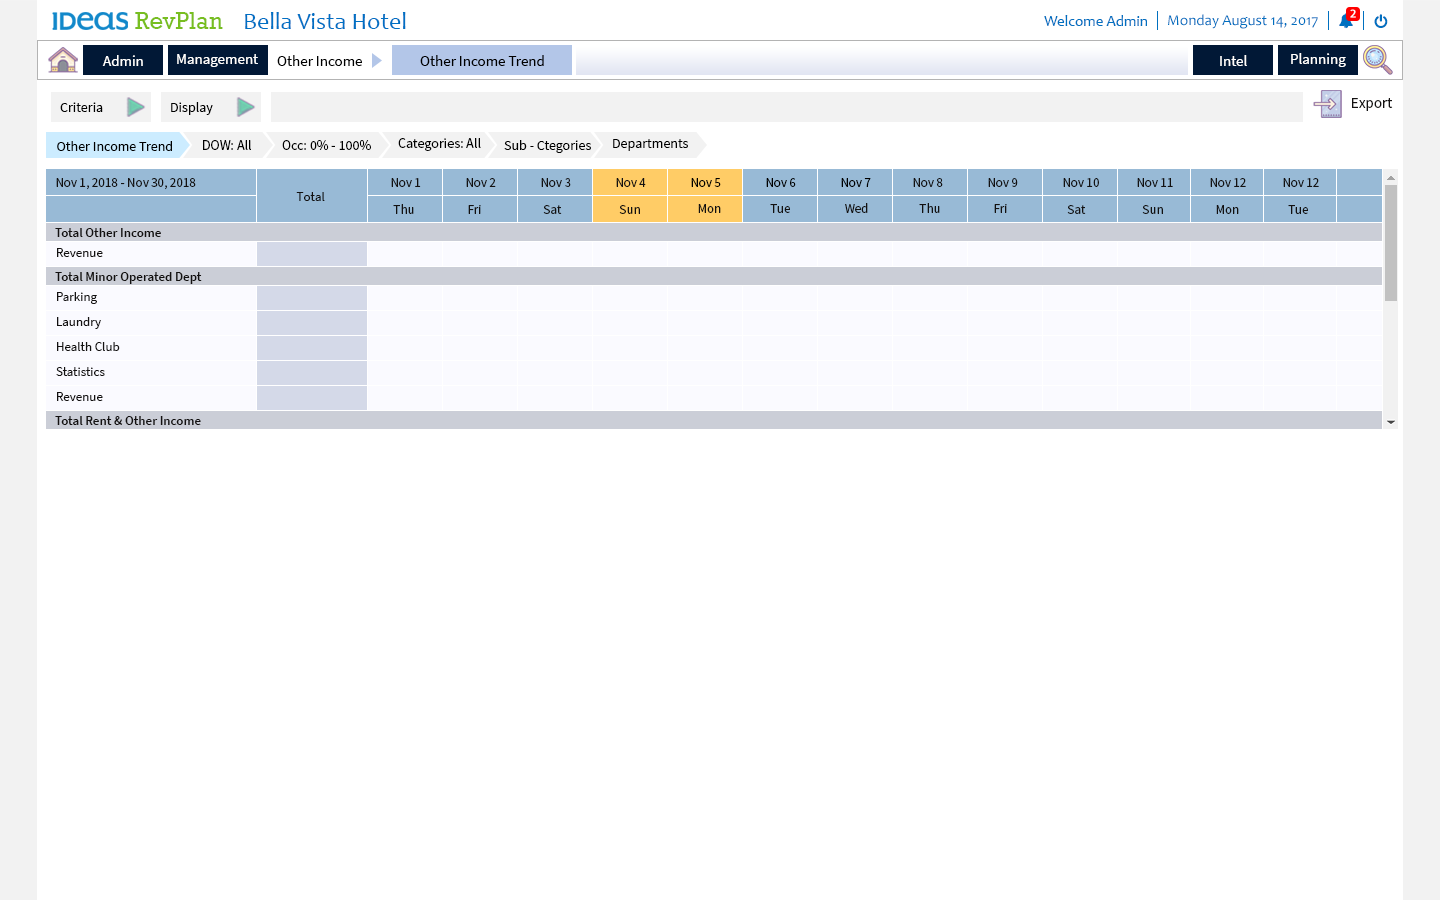Open the magnifying glass search icon

(1377, 60)
